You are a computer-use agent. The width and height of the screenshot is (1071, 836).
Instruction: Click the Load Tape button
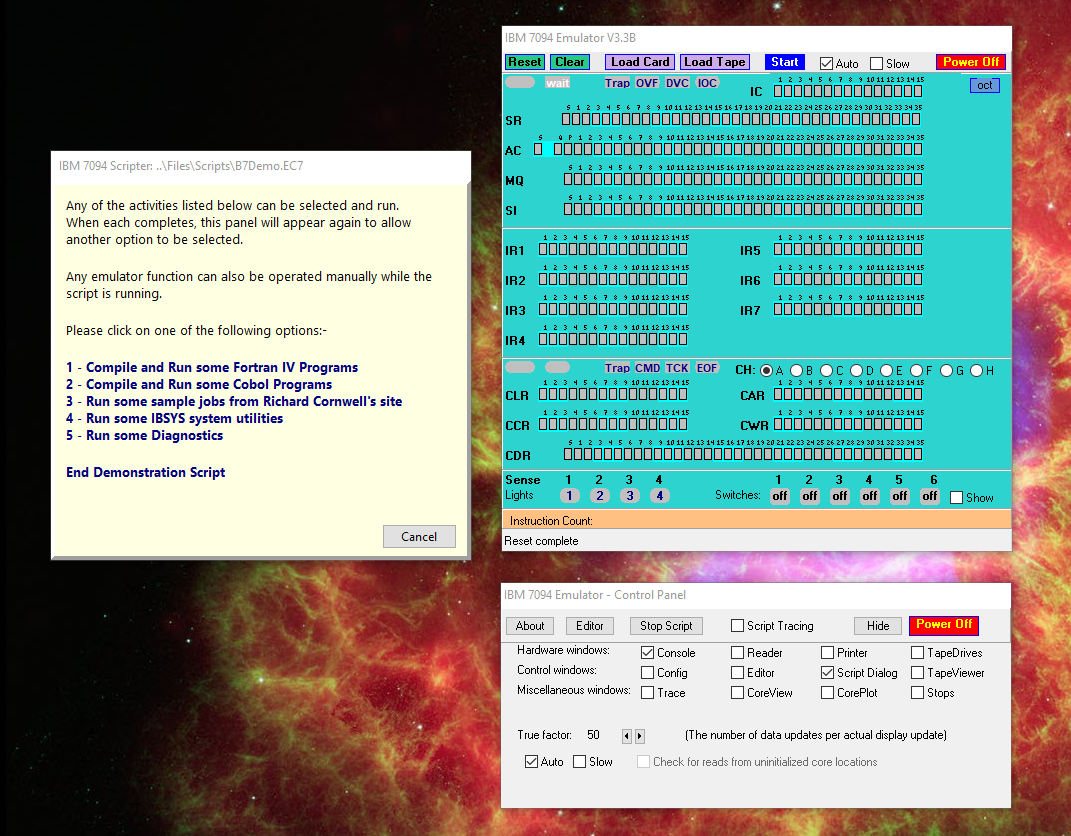click(715, 62)
